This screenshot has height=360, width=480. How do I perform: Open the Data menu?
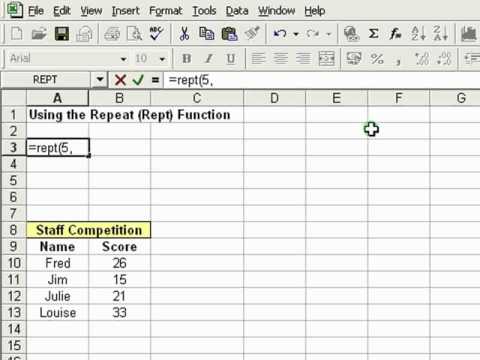pos(237,11)
